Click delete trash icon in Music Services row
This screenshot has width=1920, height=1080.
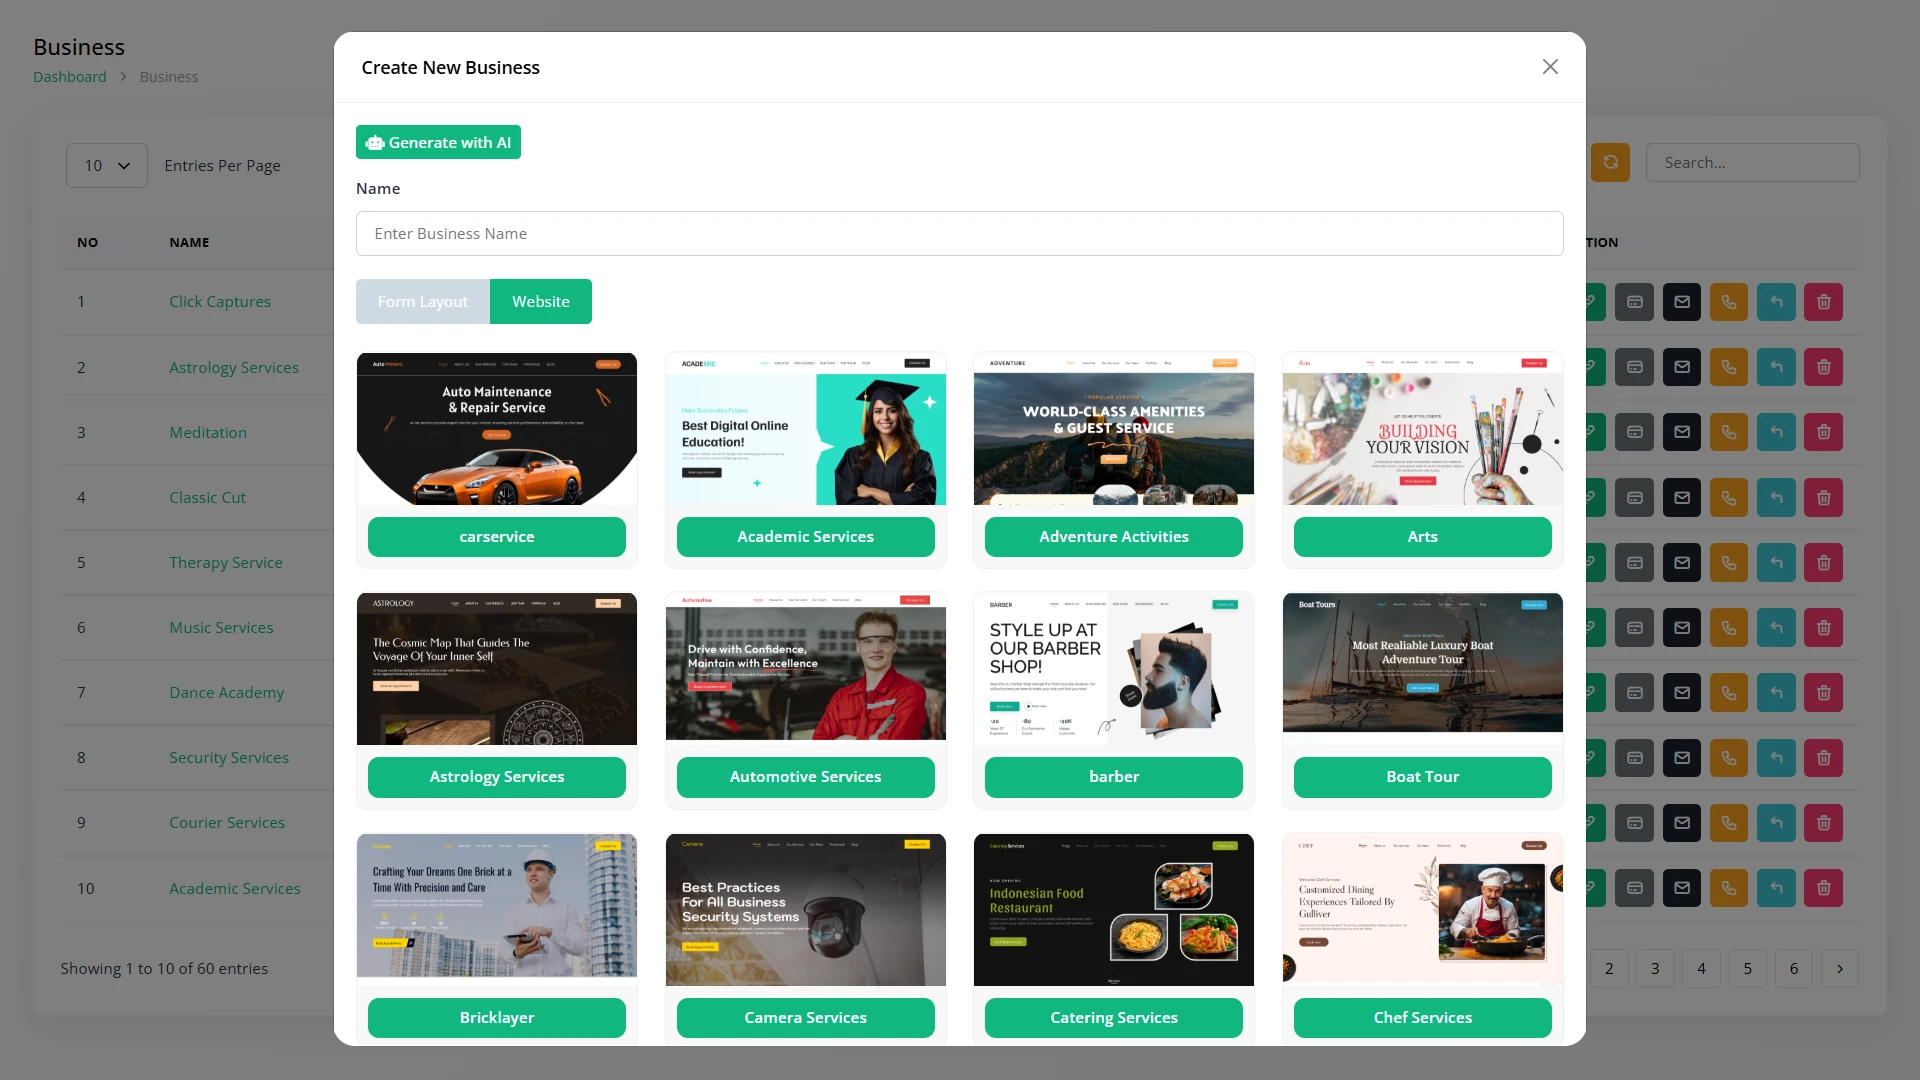pyautogui.click(x=1823, y=628)
